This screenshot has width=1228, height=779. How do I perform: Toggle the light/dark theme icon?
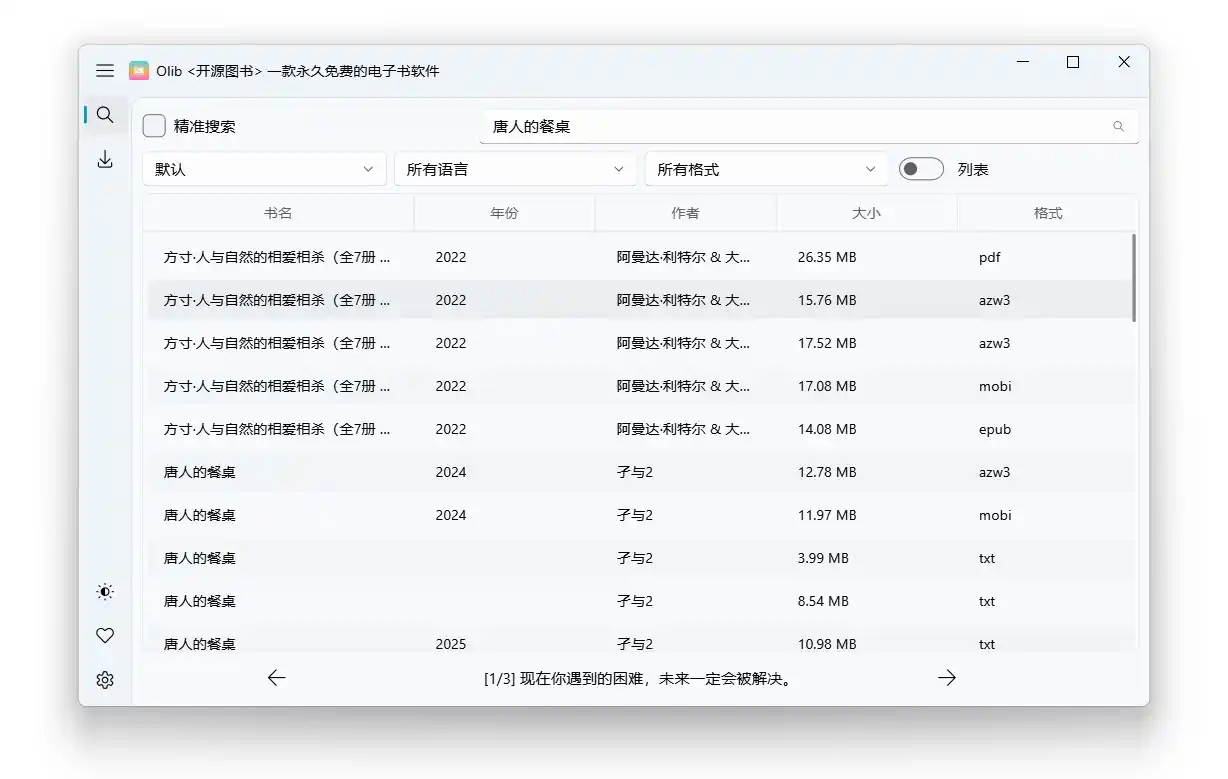click(105, 592)
